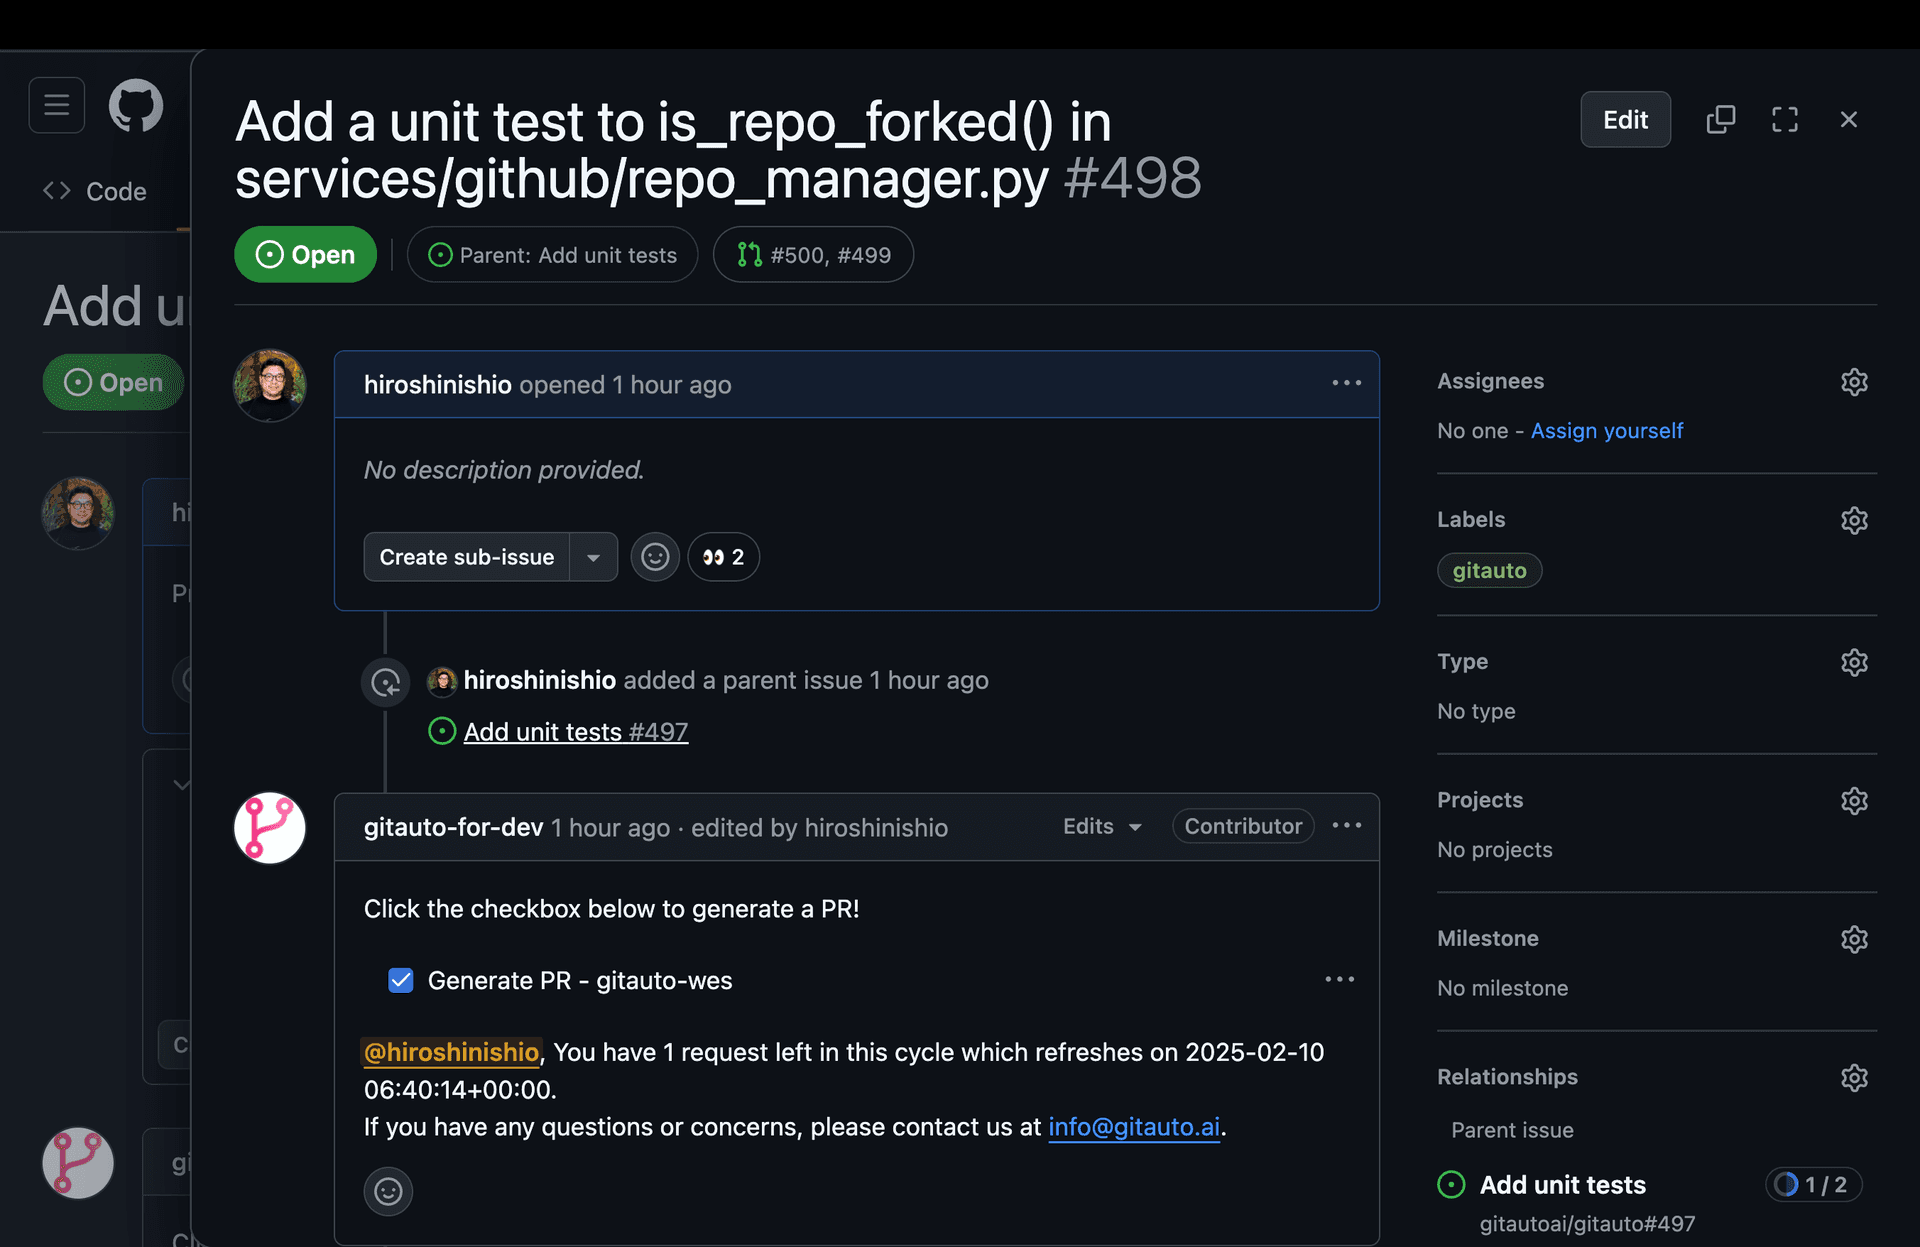
Task: Add reaction with smiley on issue description
Action: (655, 557)
